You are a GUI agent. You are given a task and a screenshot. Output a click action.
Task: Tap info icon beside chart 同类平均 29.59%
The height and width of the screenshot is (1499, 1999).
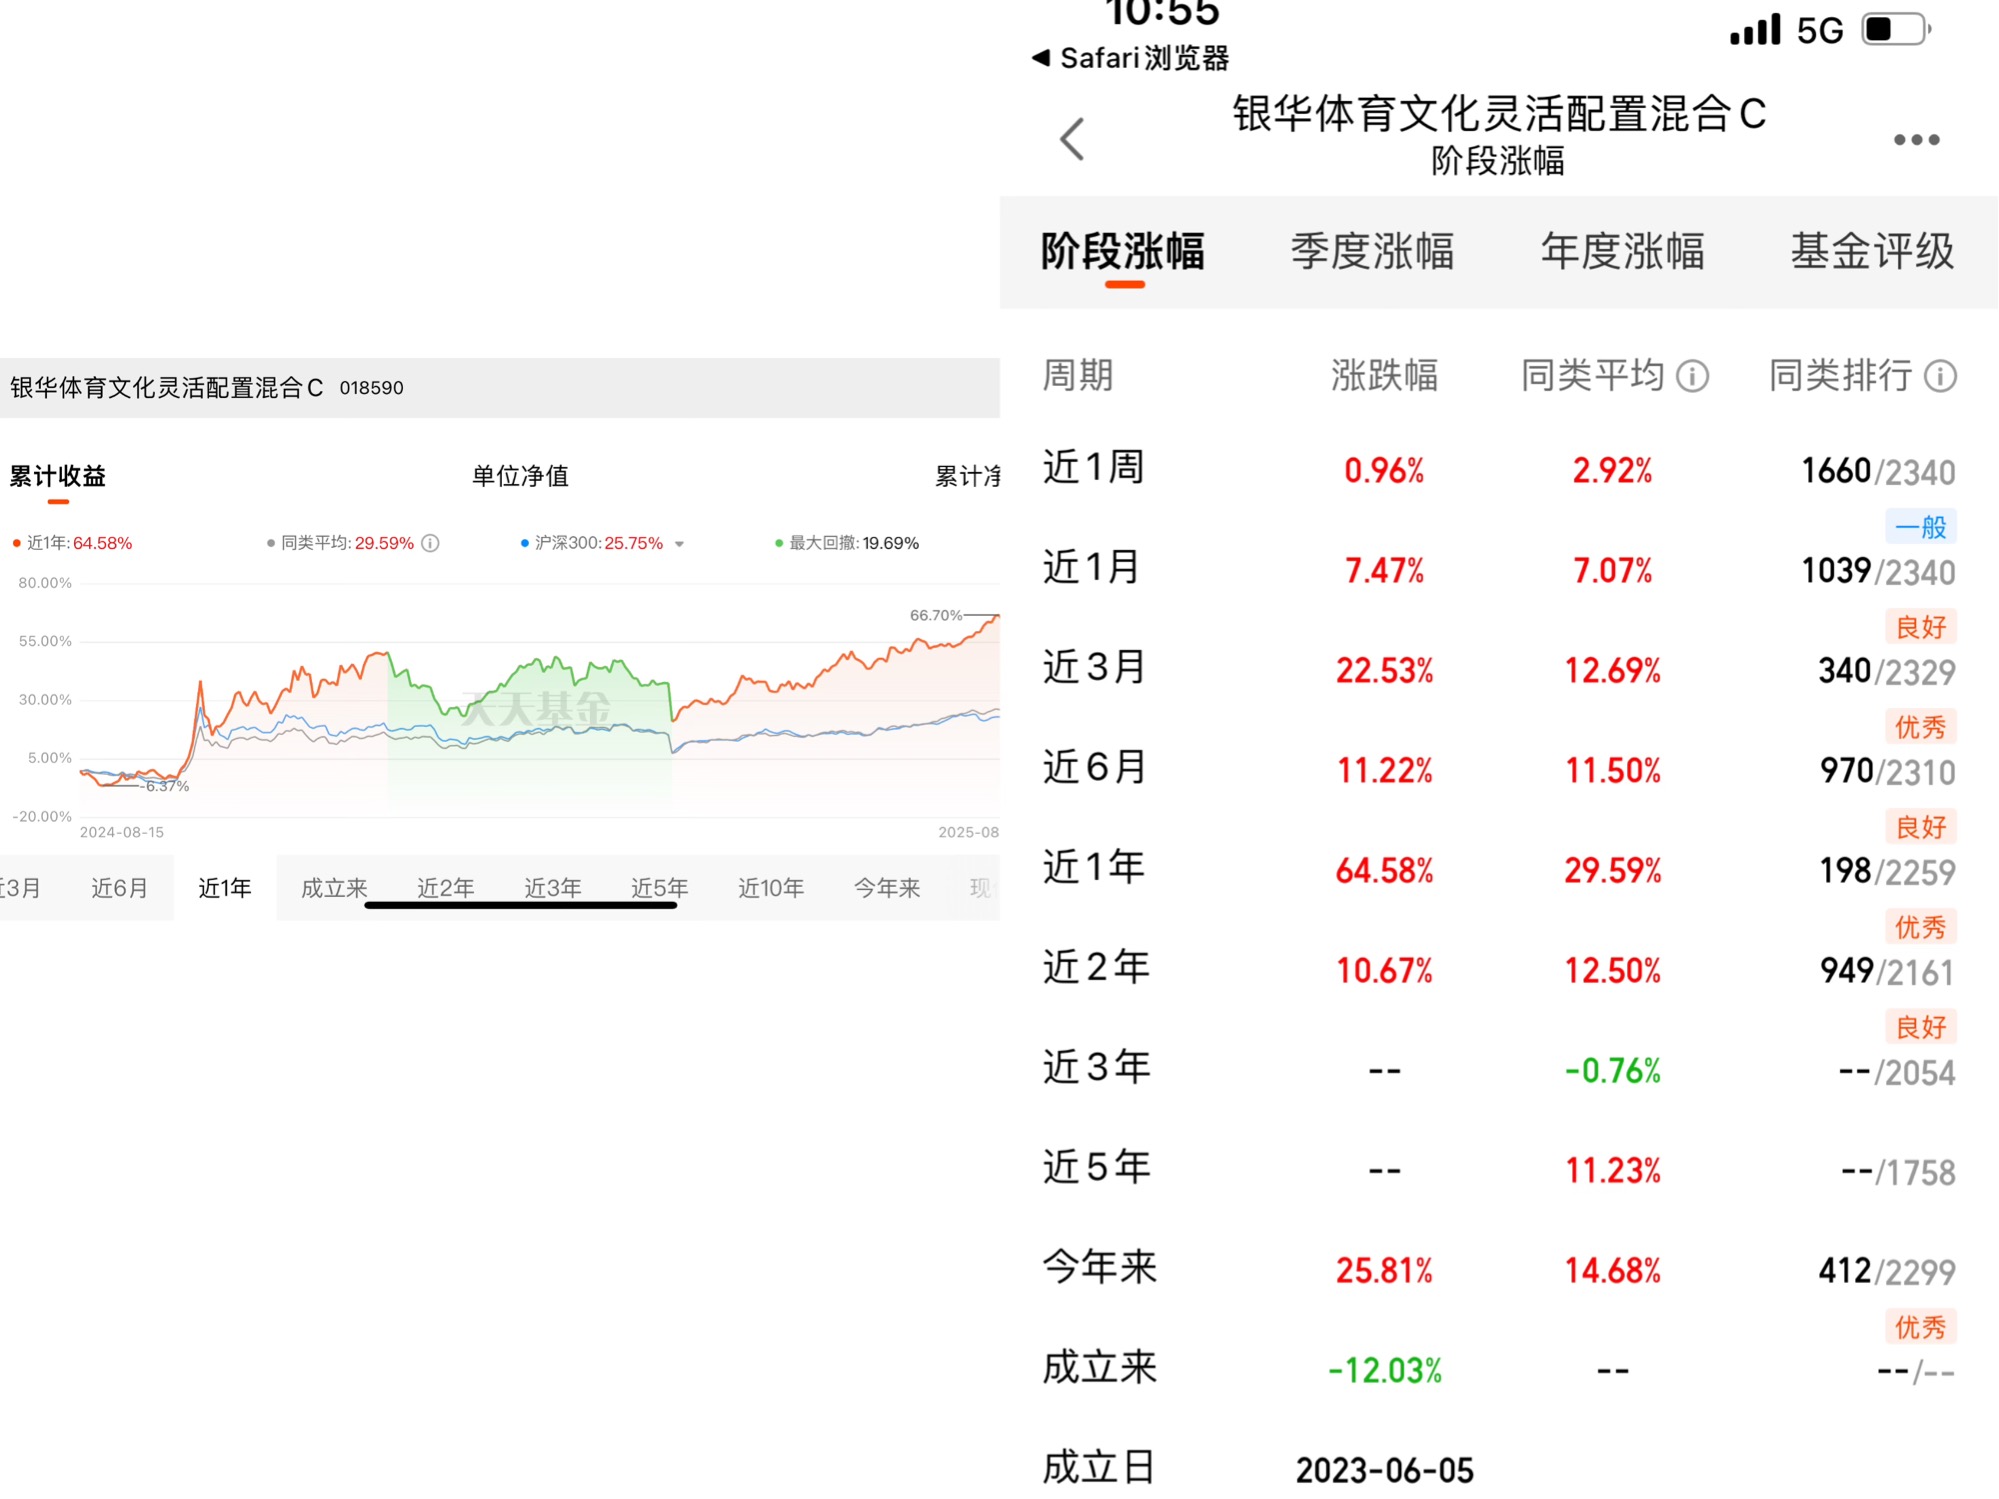430,543
